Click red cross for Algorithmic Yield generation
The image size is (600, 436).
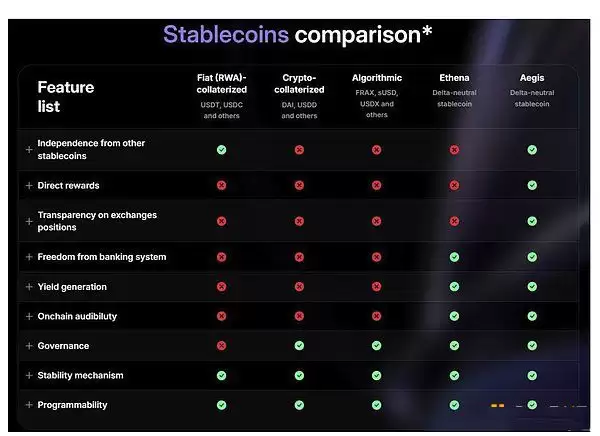click(376, 287)
